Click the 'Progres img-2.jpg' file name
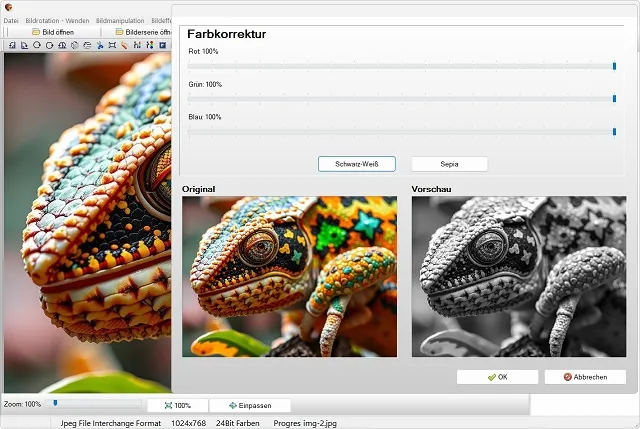Viewport: 640px width, 429px height. pos(305,423)
